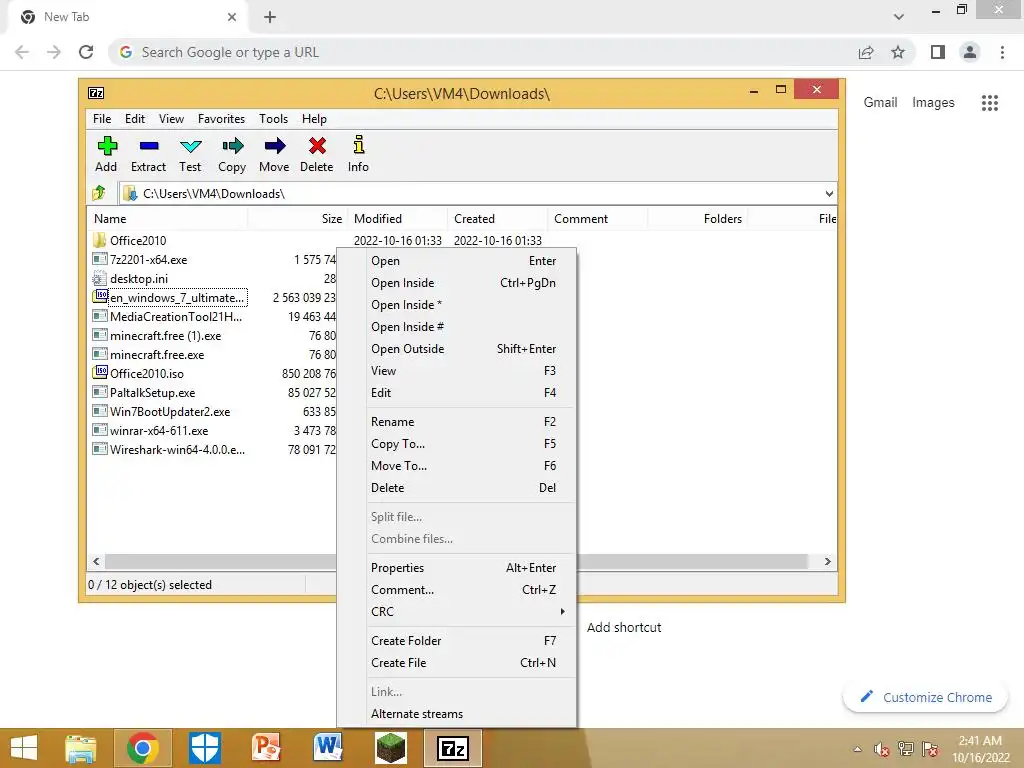Click the Test toolbar icon
The width and height of the screenshot is (1024, 768).
191,146
